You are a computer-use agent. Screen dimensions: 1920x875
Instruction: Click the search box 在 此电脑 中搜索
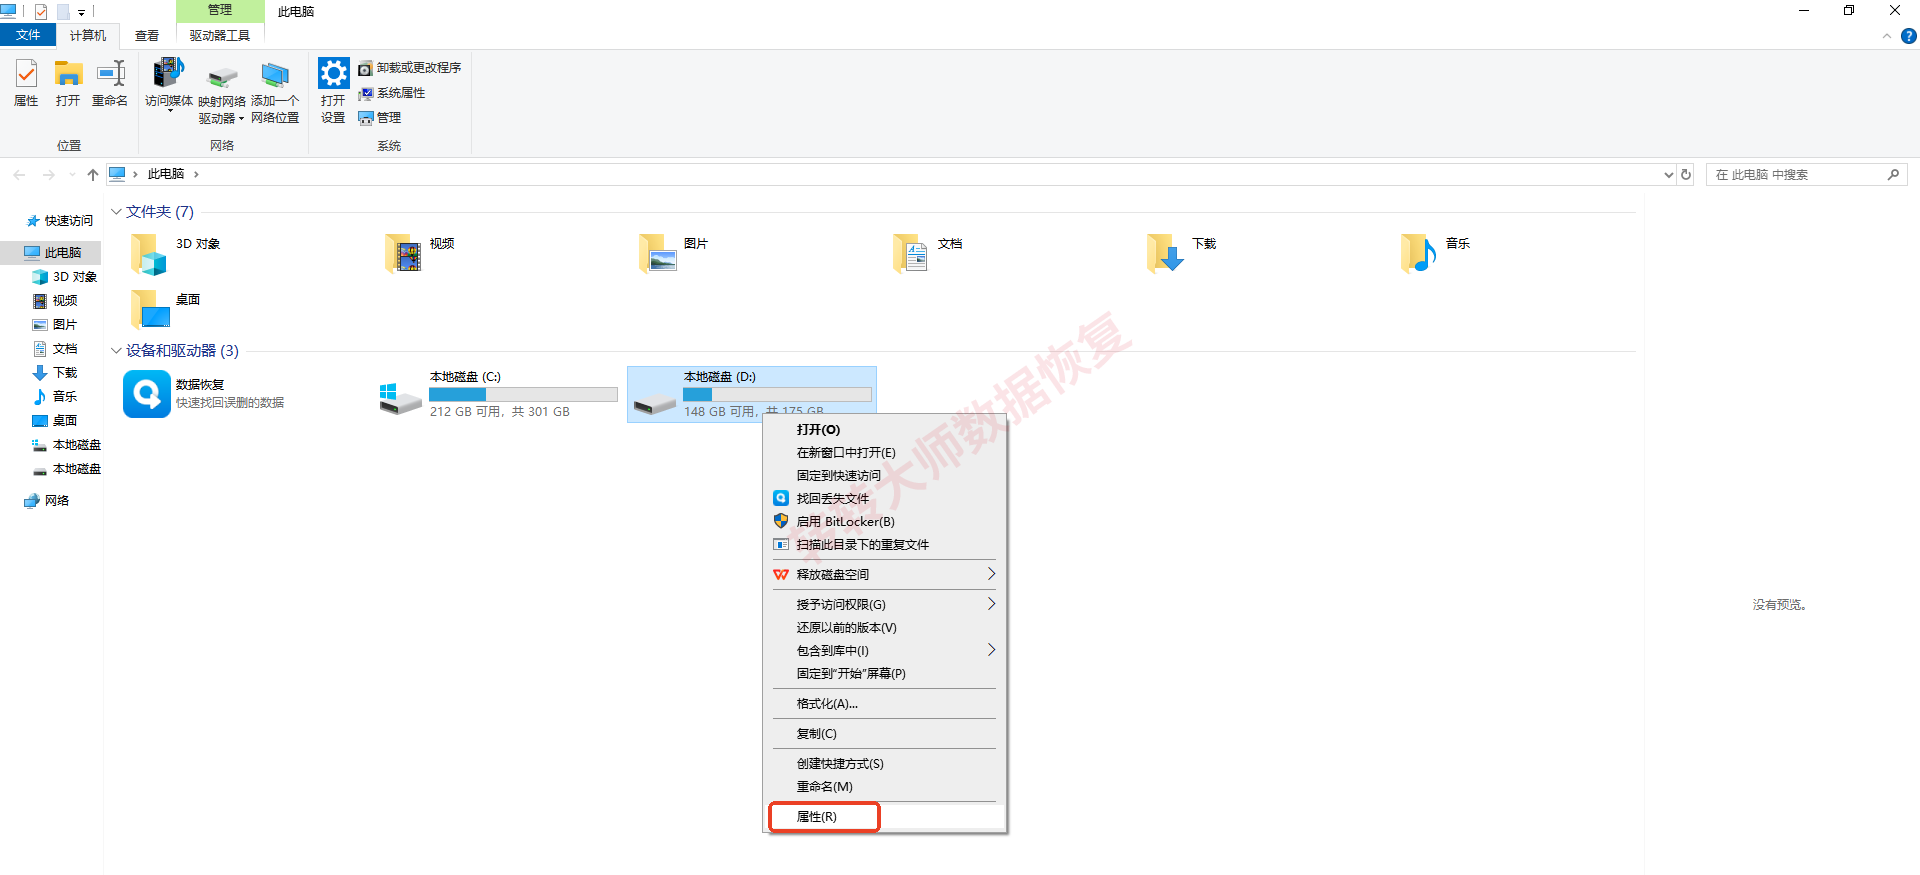pyautogui.click(x=1807, y=175)
